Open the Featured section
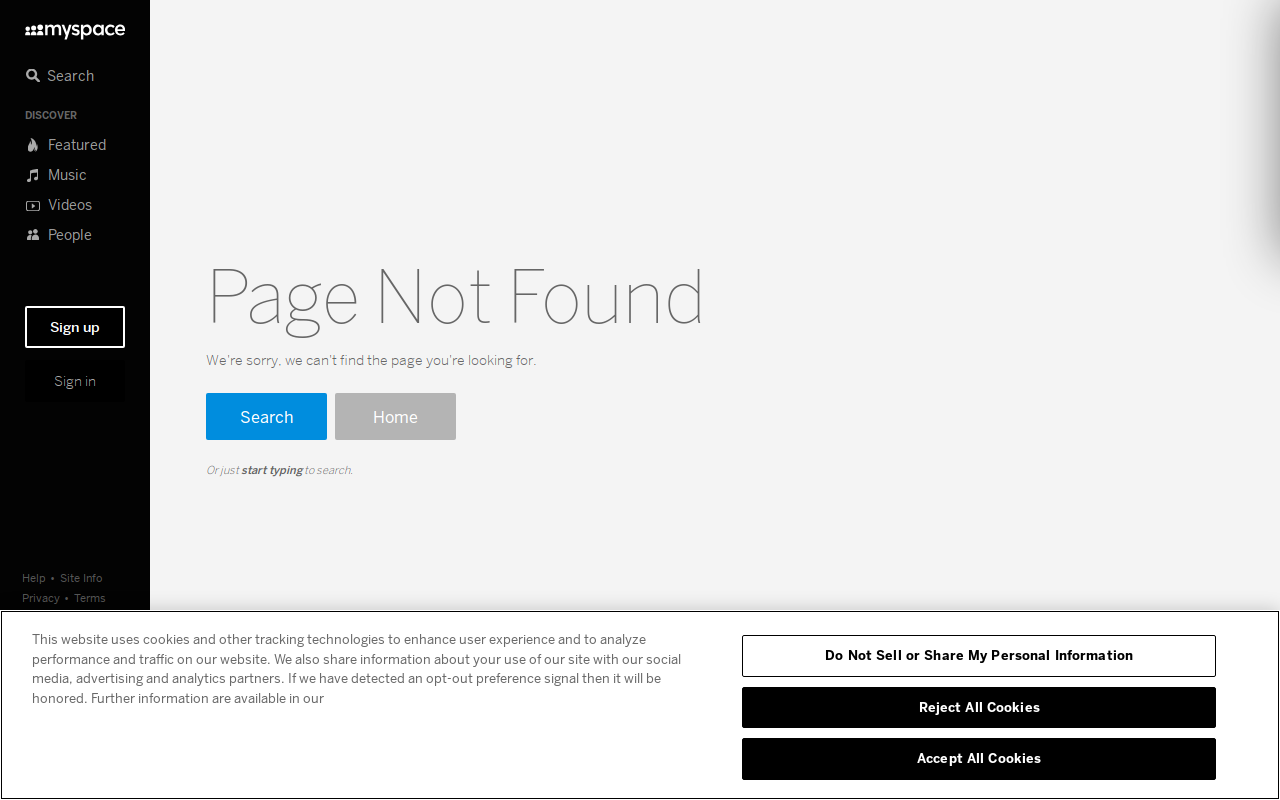This screenshot has width=1280, height=800. (77, 145)
